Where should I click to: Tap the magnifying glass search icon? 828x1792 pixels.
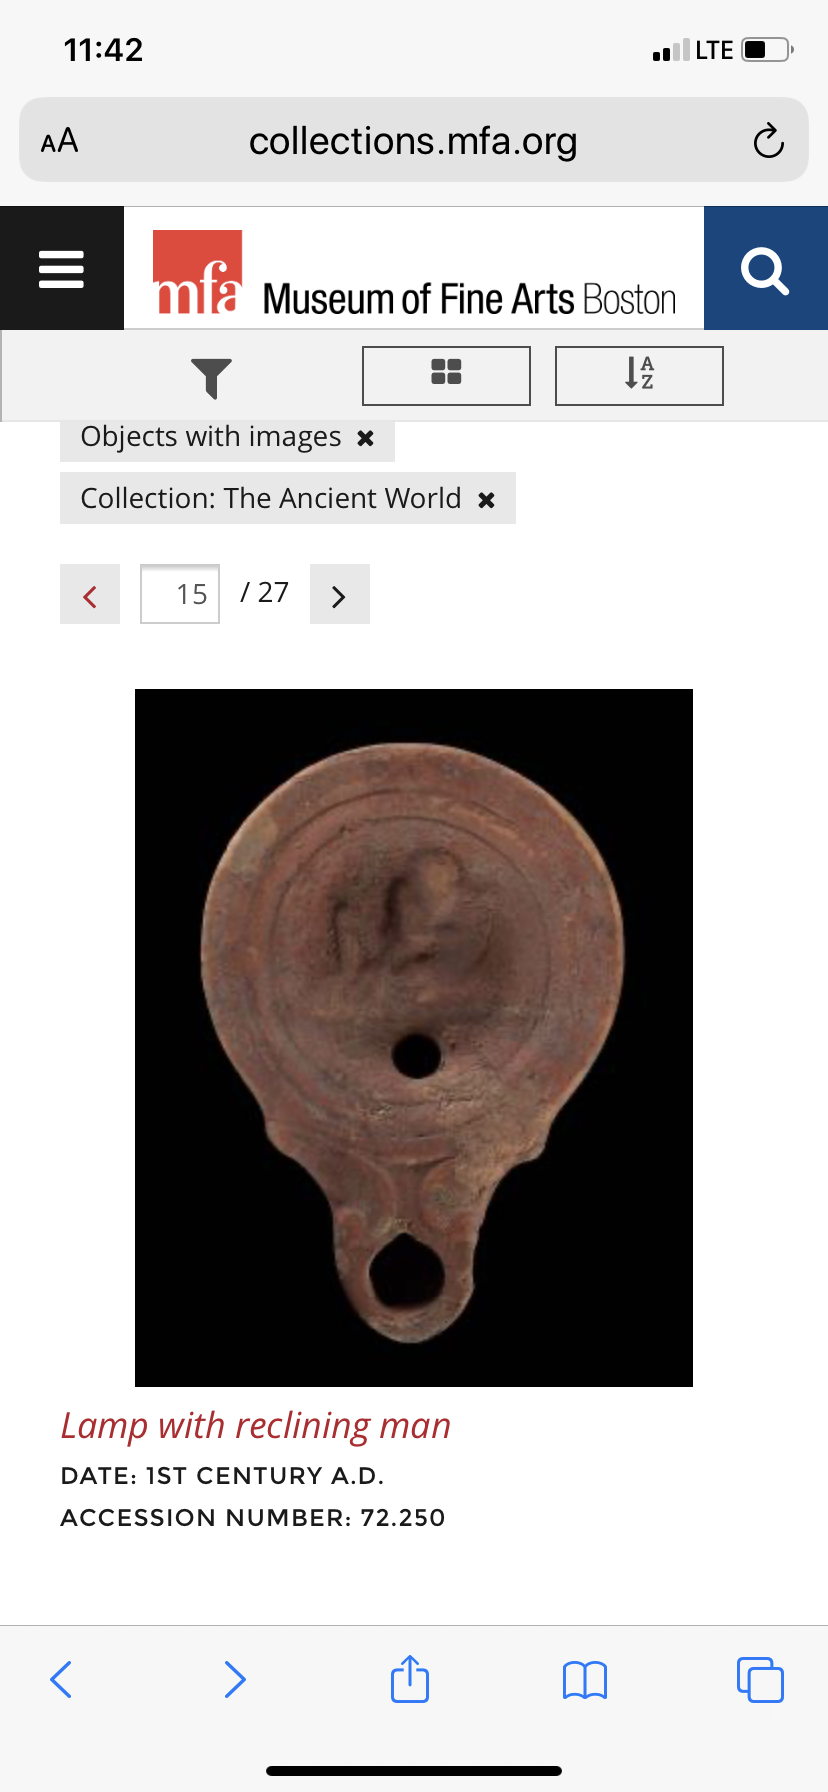click(x=766, y=268)
